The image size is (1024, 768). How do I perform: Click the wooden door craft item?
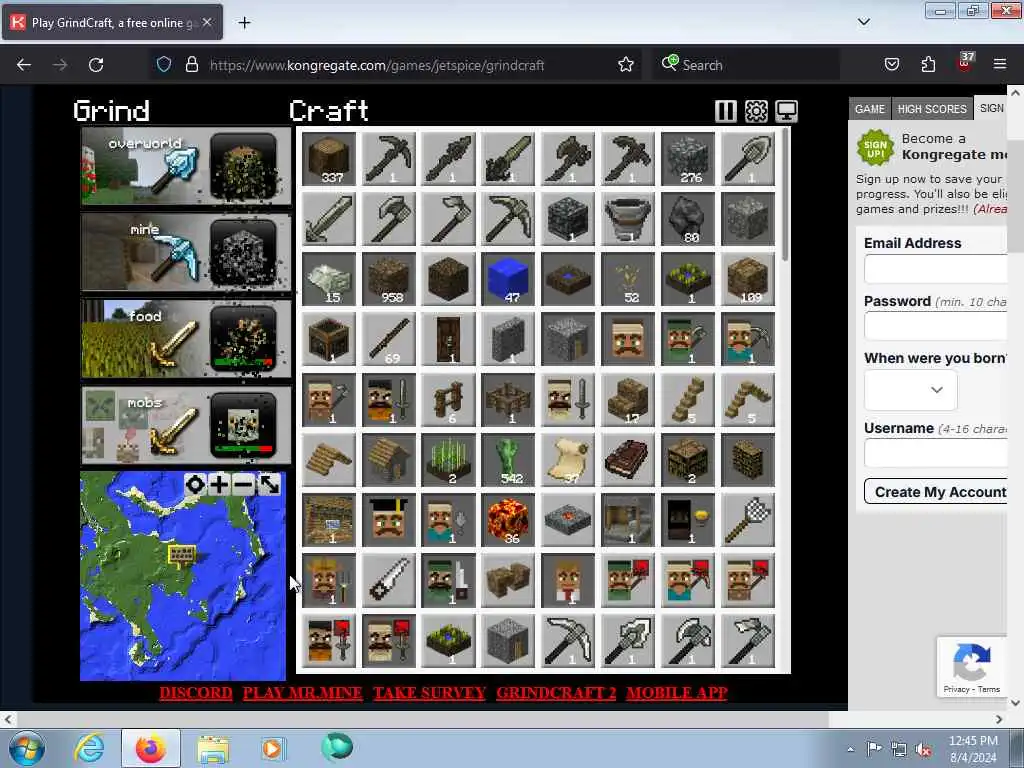449,339
